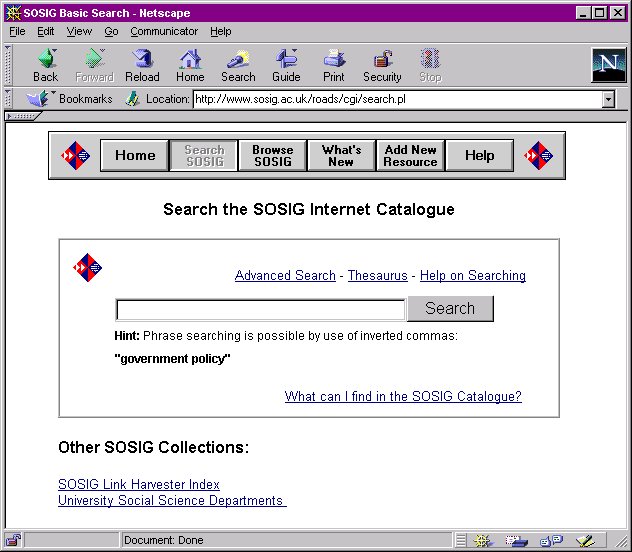Click the Search SOSIG nav button

[204, 156]
